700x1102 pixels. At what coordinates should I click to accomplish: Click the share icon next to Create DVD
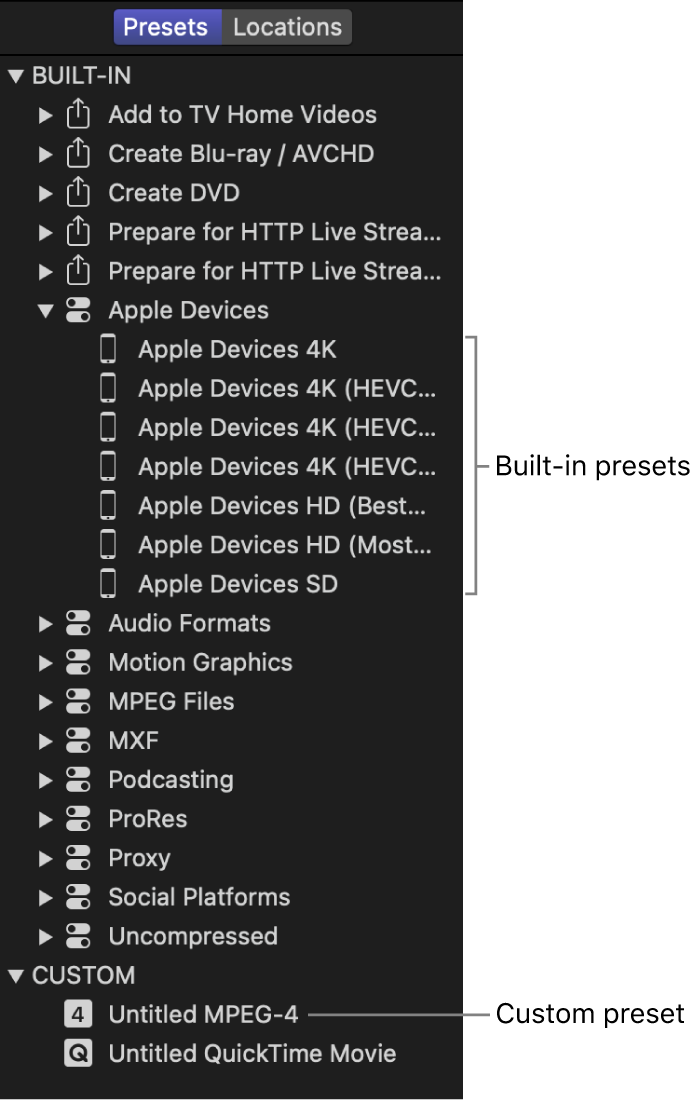click(x=79, y=193)
